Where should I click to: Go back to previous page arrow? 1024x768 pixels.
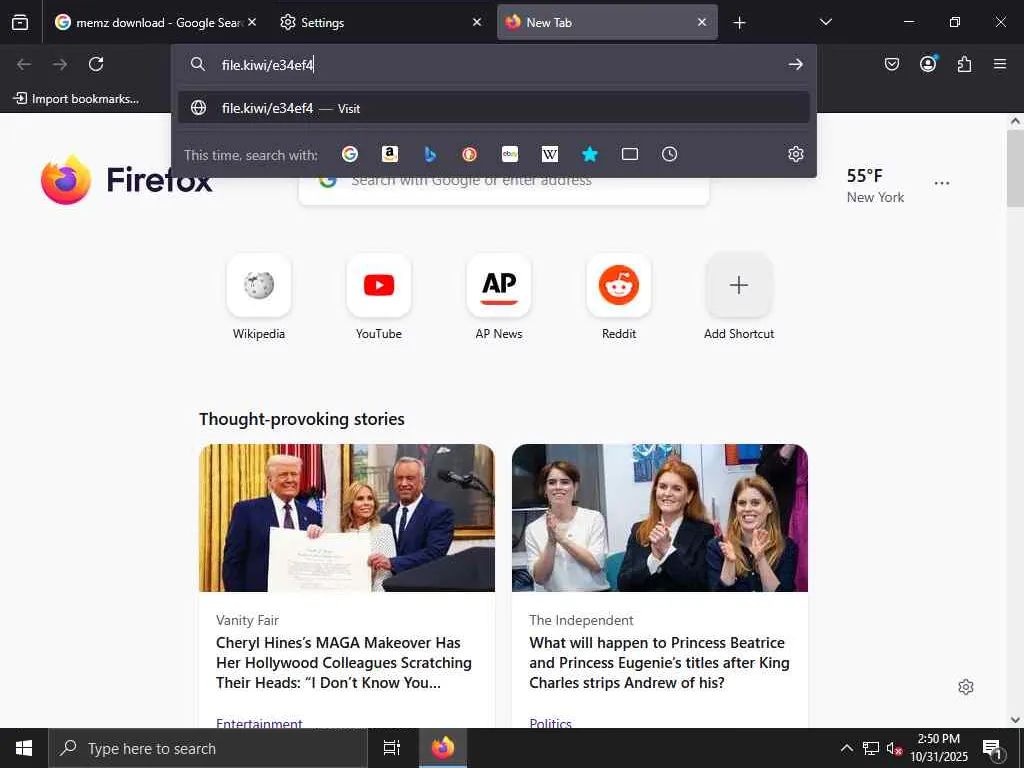point(24,64)
